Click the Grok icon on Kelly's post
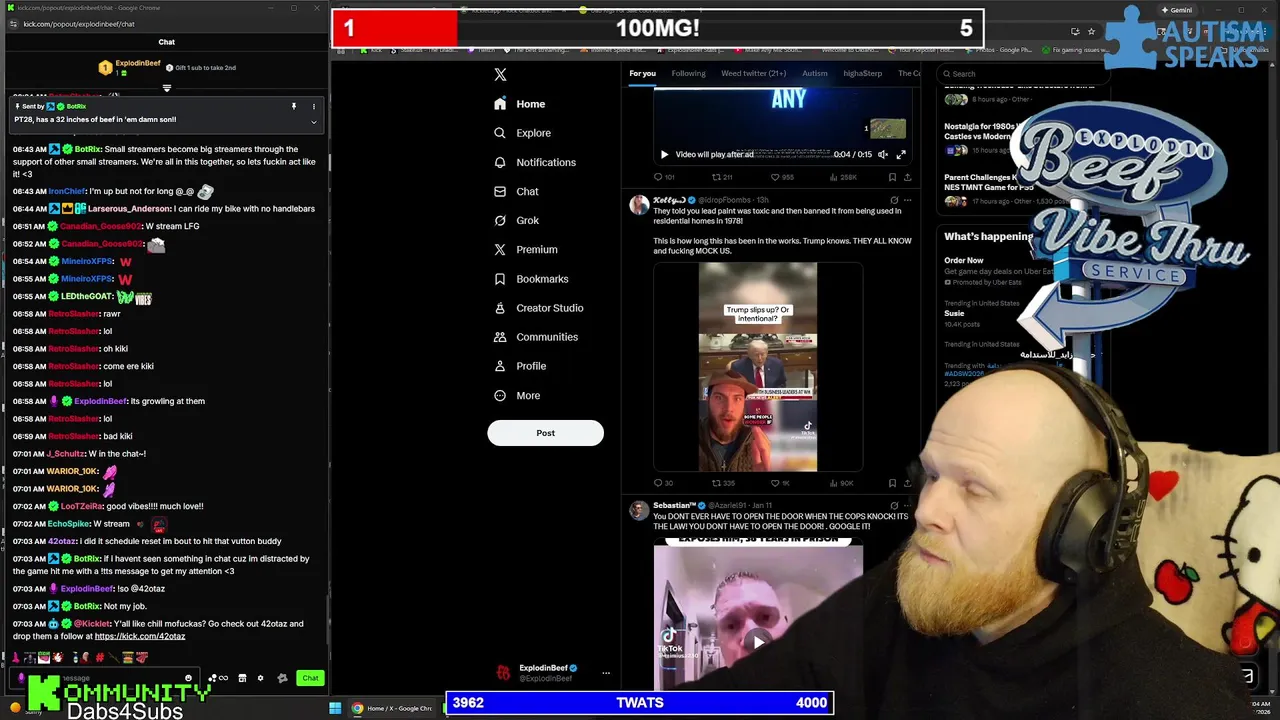Image resolution: width=1280 pixels, height=720 pixels. click(x=894, y=200)
